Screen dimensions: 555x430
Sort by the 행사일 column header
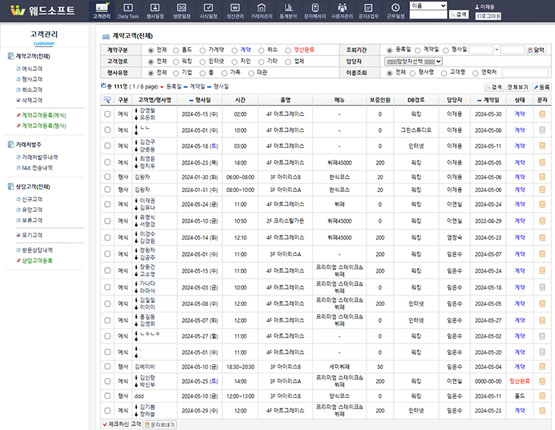[x=200, y=100]
